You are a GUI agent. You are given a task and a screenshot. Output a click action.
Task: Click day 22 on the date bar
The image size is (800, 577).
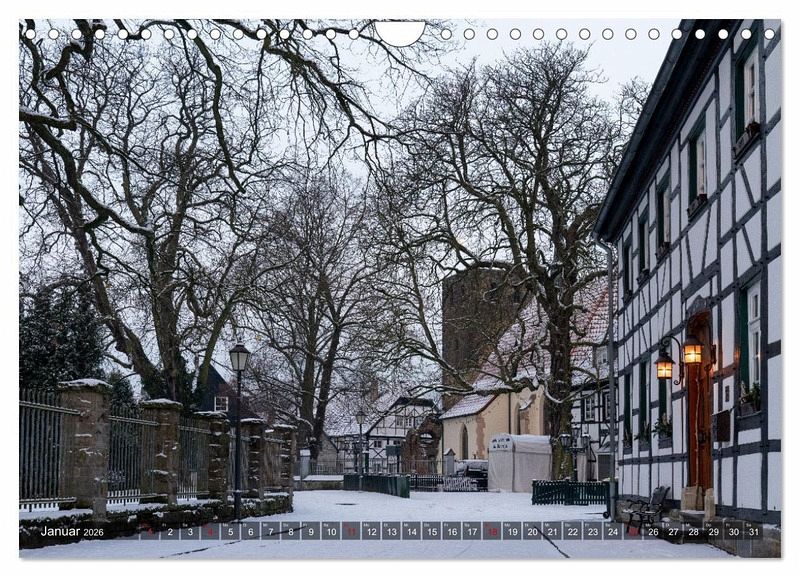(572, 531)
